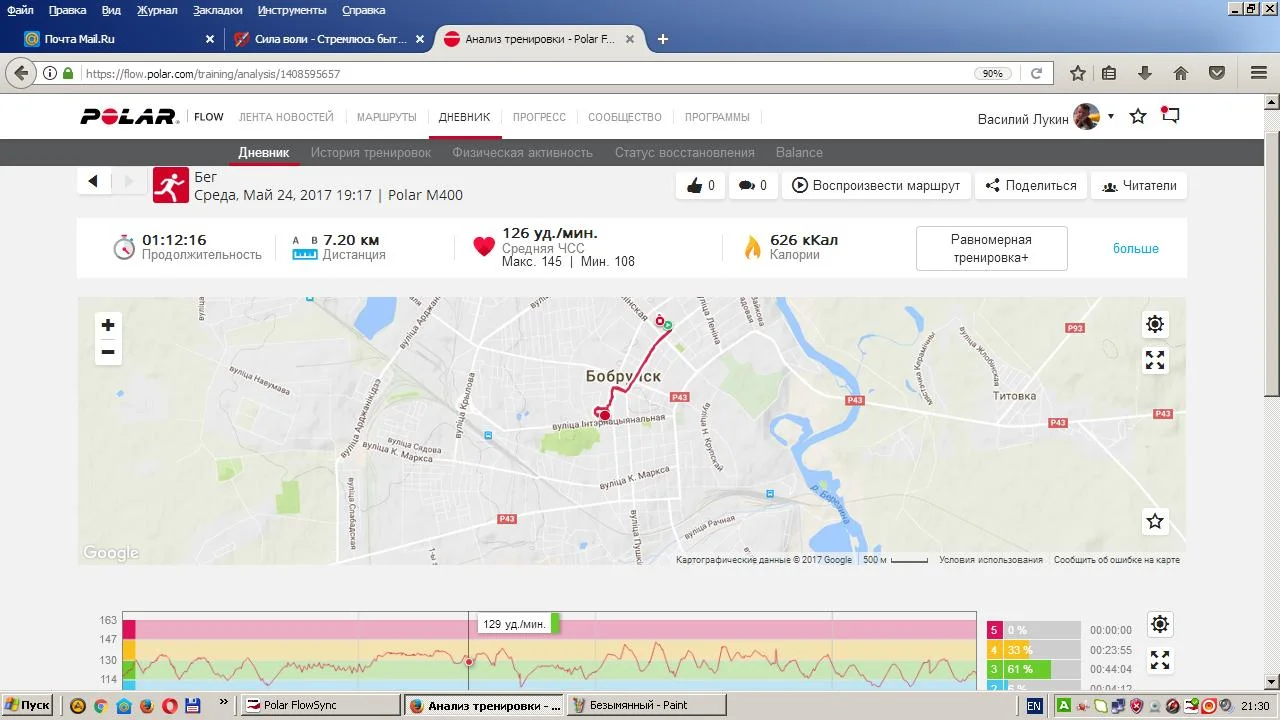Click the star icon in Polar header
The image size is (1280, 720).
(1138, 117)
